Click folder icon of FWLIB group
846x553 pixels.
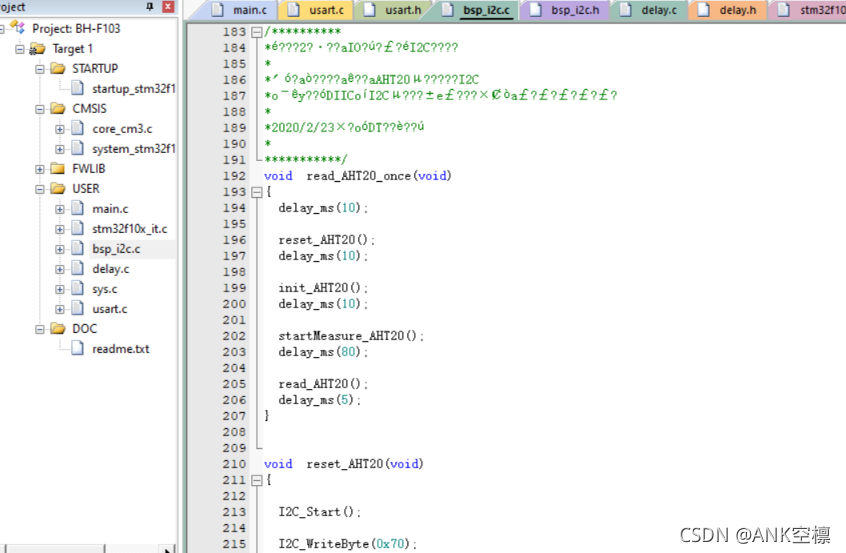click(58, 168)
